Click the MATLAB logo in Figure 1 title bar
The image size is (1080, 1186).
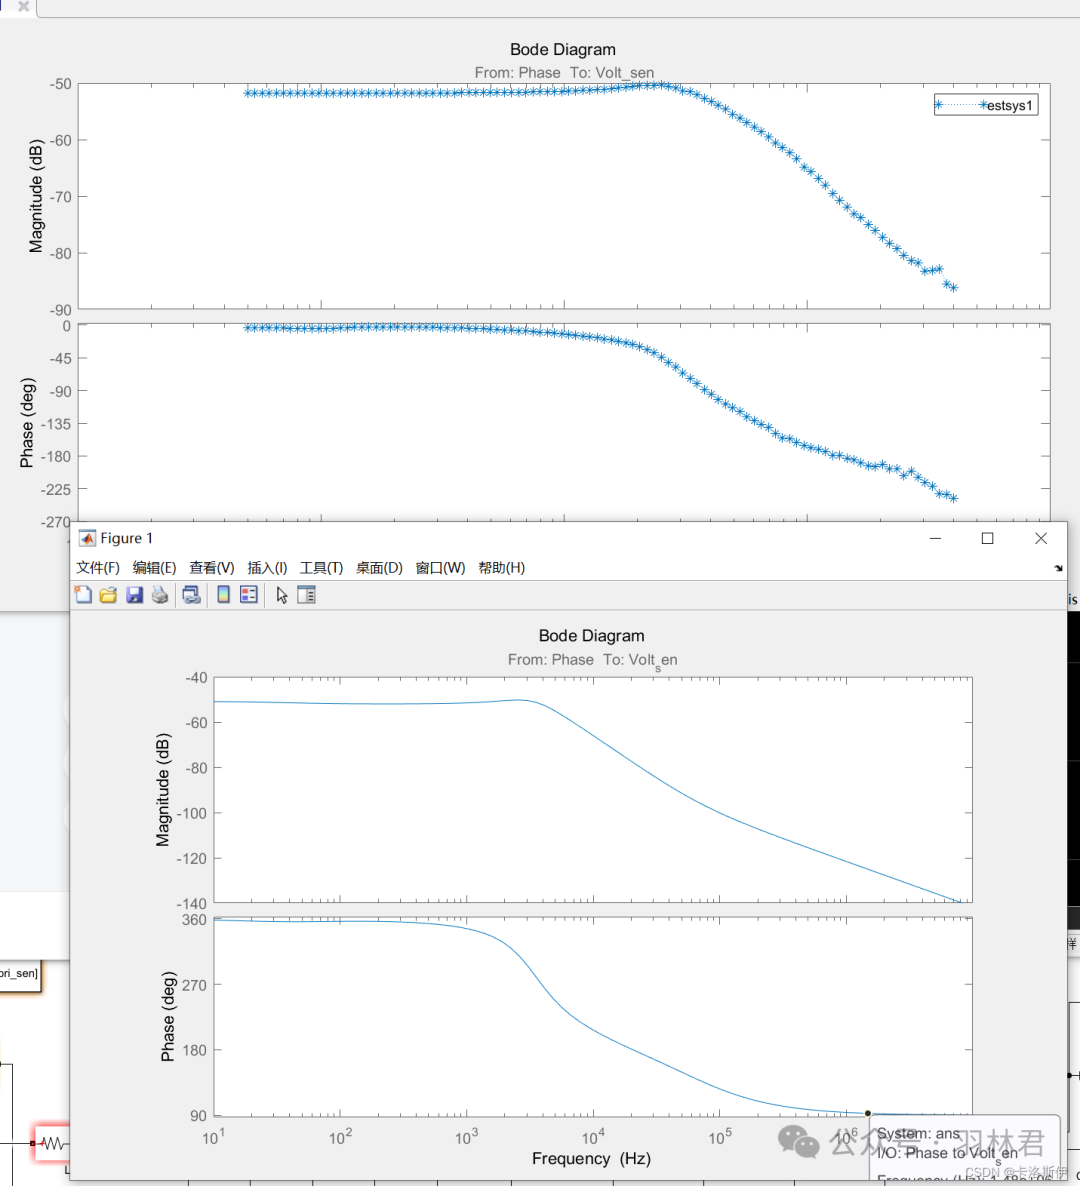coord(88,538)
